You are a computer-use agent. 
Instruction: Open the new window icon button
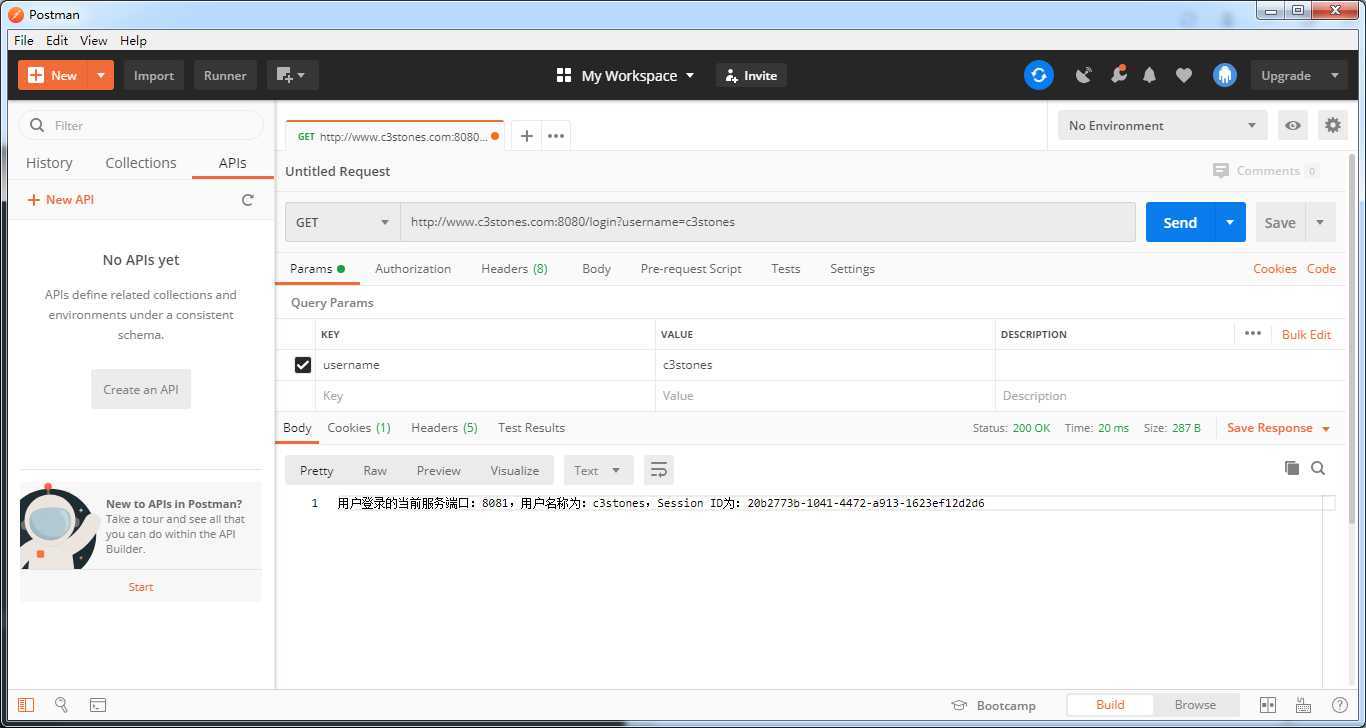(x=292, y=75)
